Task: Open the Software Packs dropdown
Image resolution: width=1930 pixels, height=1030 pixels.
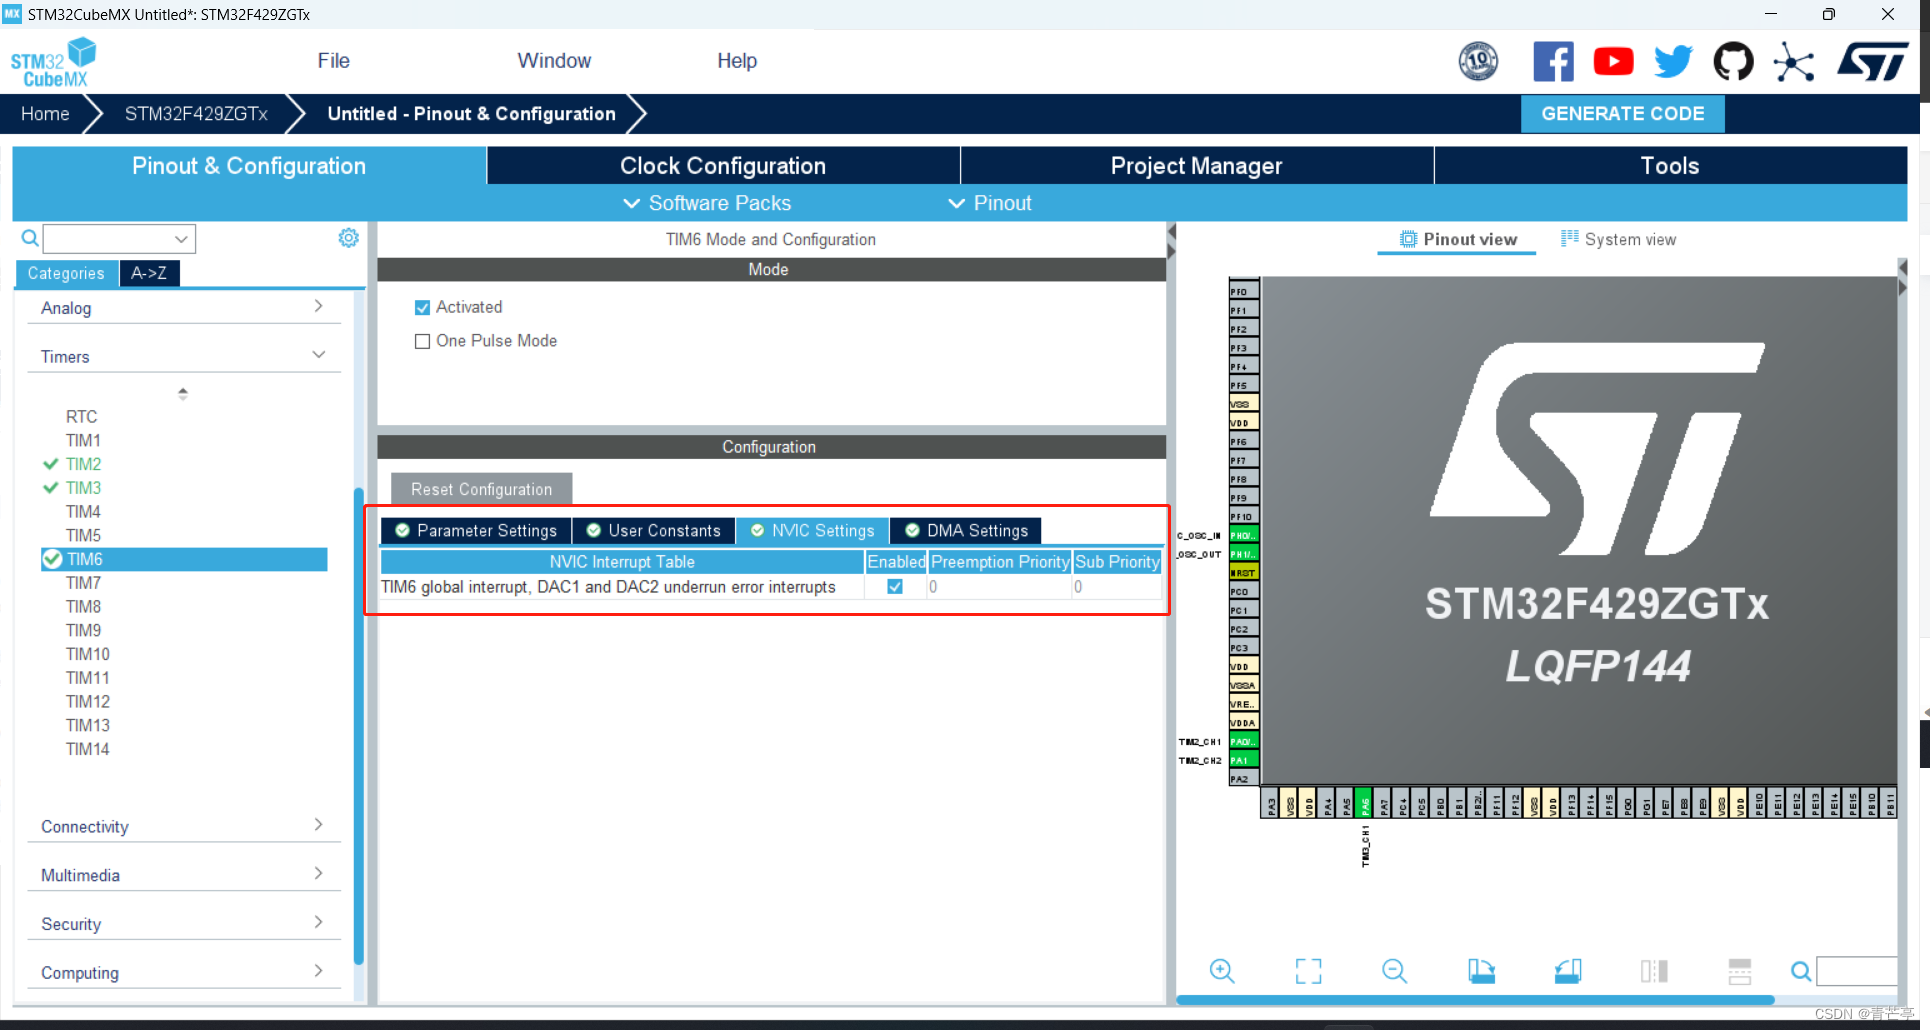Action: (707, 203)
